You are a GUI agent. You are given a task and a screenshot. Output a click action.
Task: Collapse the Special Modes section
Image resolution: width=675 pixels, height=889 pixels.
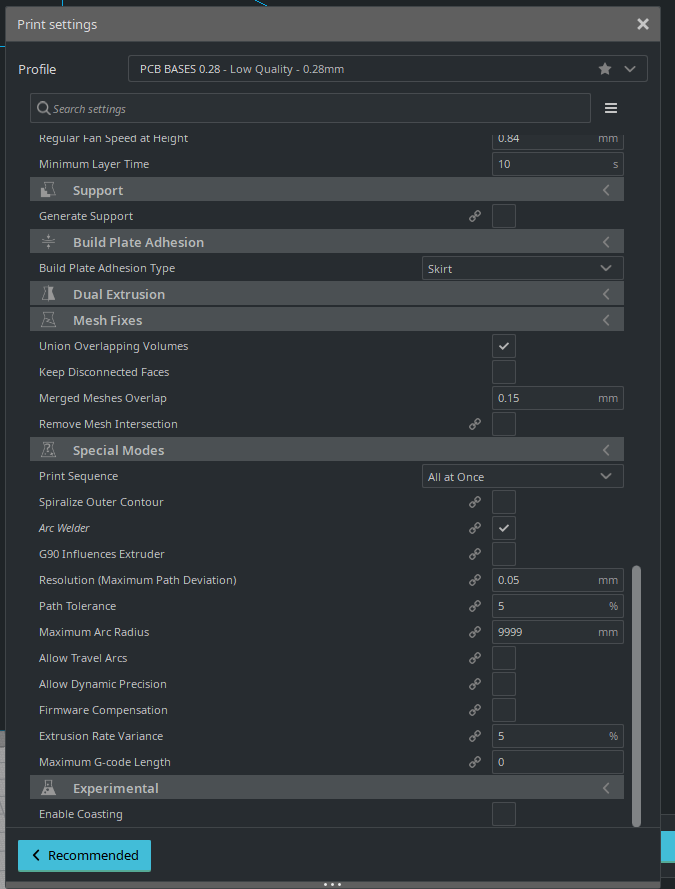click(x=606, y=449)
